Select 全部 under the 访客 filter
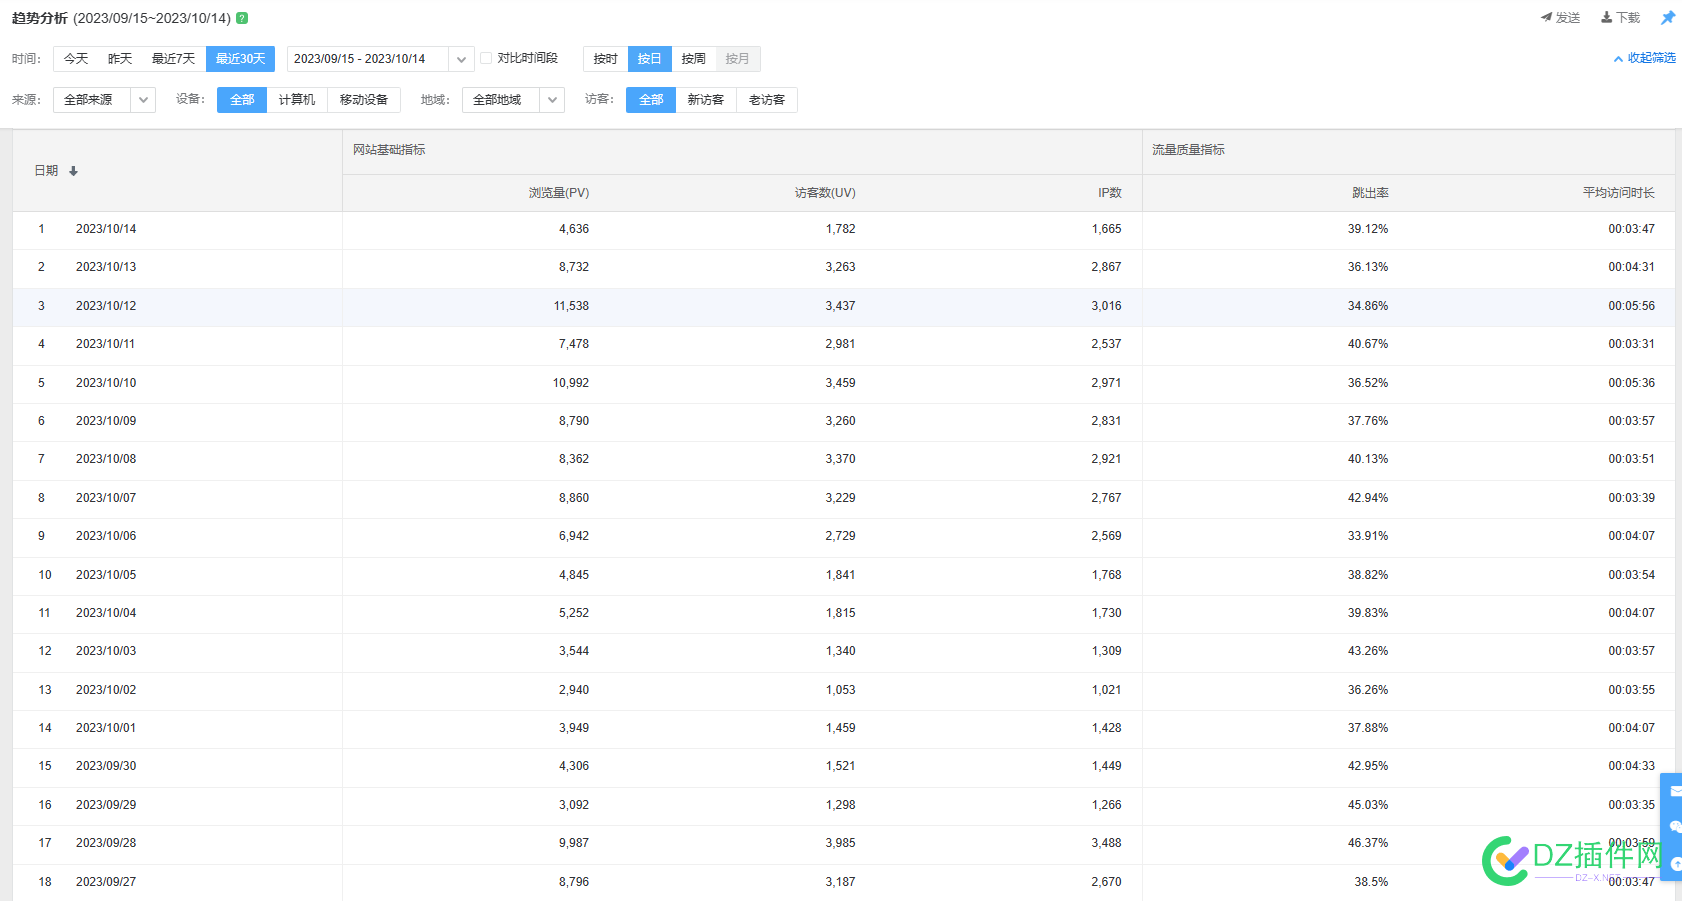This screenshot has height=901, width=1682. coord(651,100)
